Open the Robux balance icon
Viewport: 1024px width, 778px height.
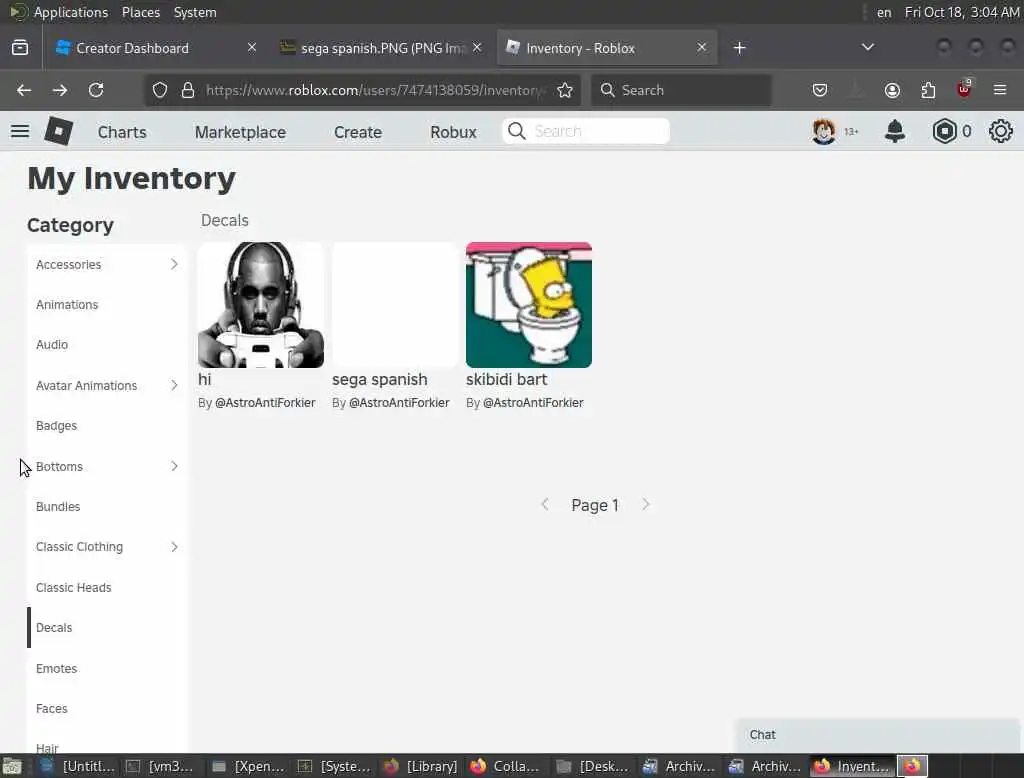click(x=944, y=131)
